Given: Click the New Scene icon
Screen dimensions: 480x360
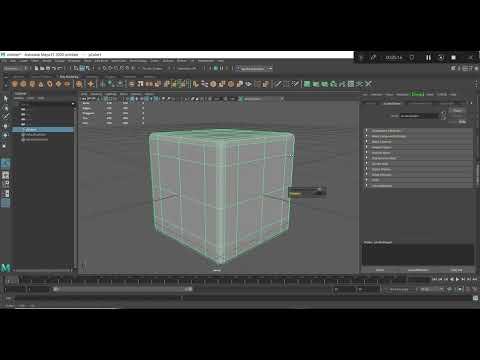Looking at the screenshot, I should point(36,68).
